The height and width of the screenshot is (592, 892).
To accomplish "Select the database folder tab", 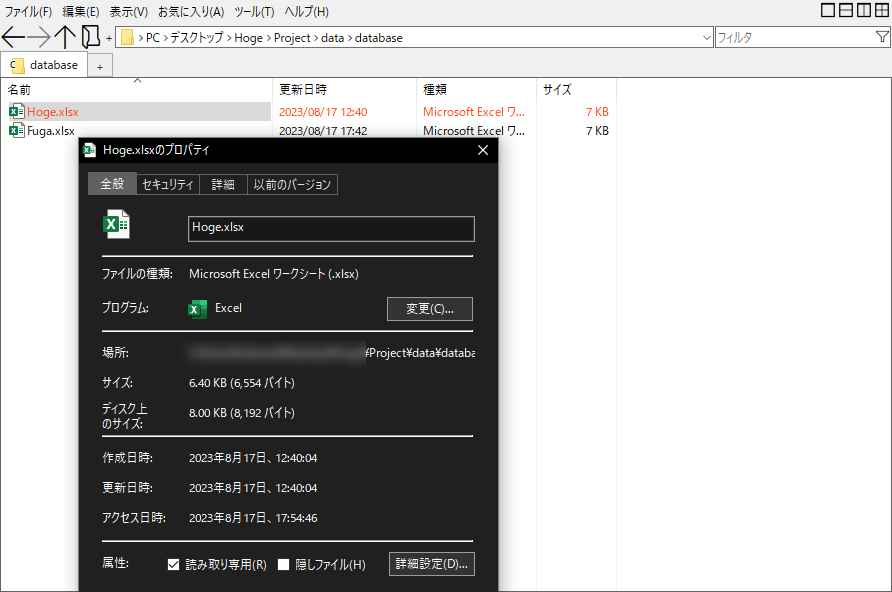I will 44,65.
